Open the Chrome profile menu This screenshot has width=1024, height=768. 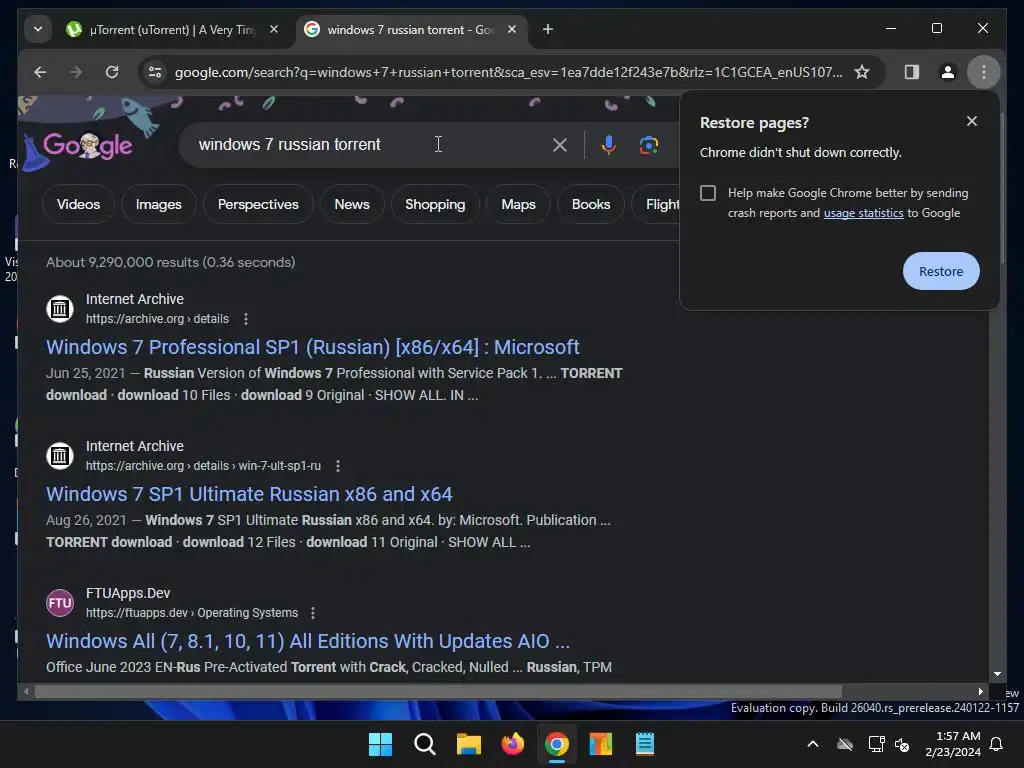(948, 72)
